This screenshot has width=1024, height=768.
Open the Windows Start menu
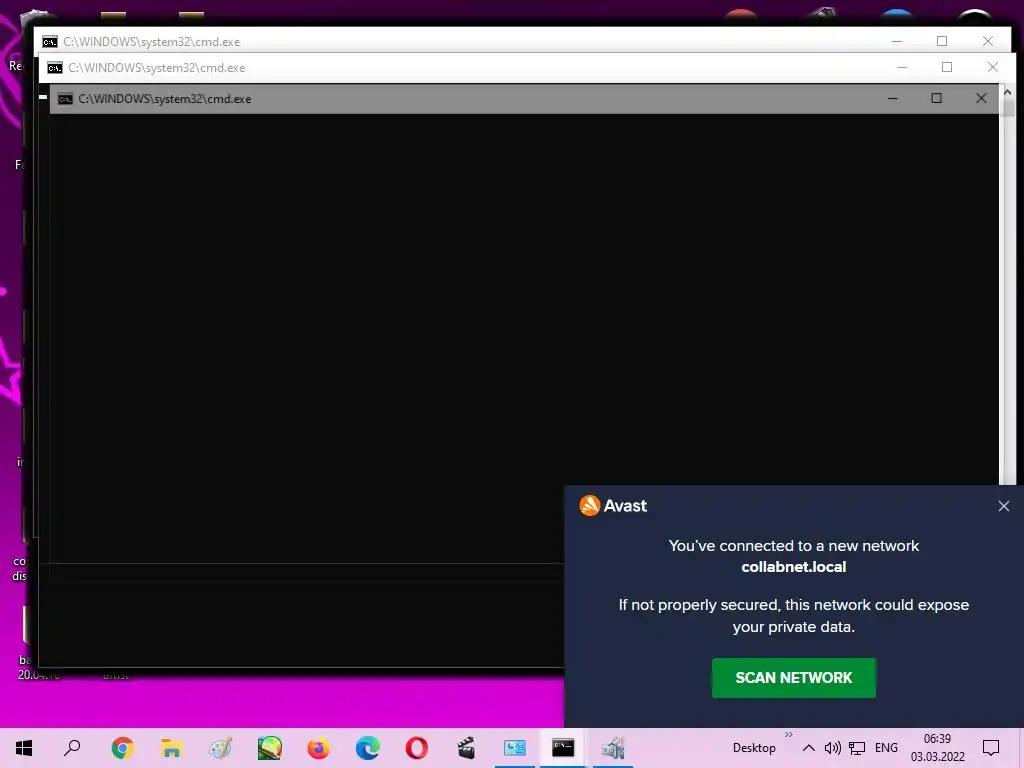point(24,748)
